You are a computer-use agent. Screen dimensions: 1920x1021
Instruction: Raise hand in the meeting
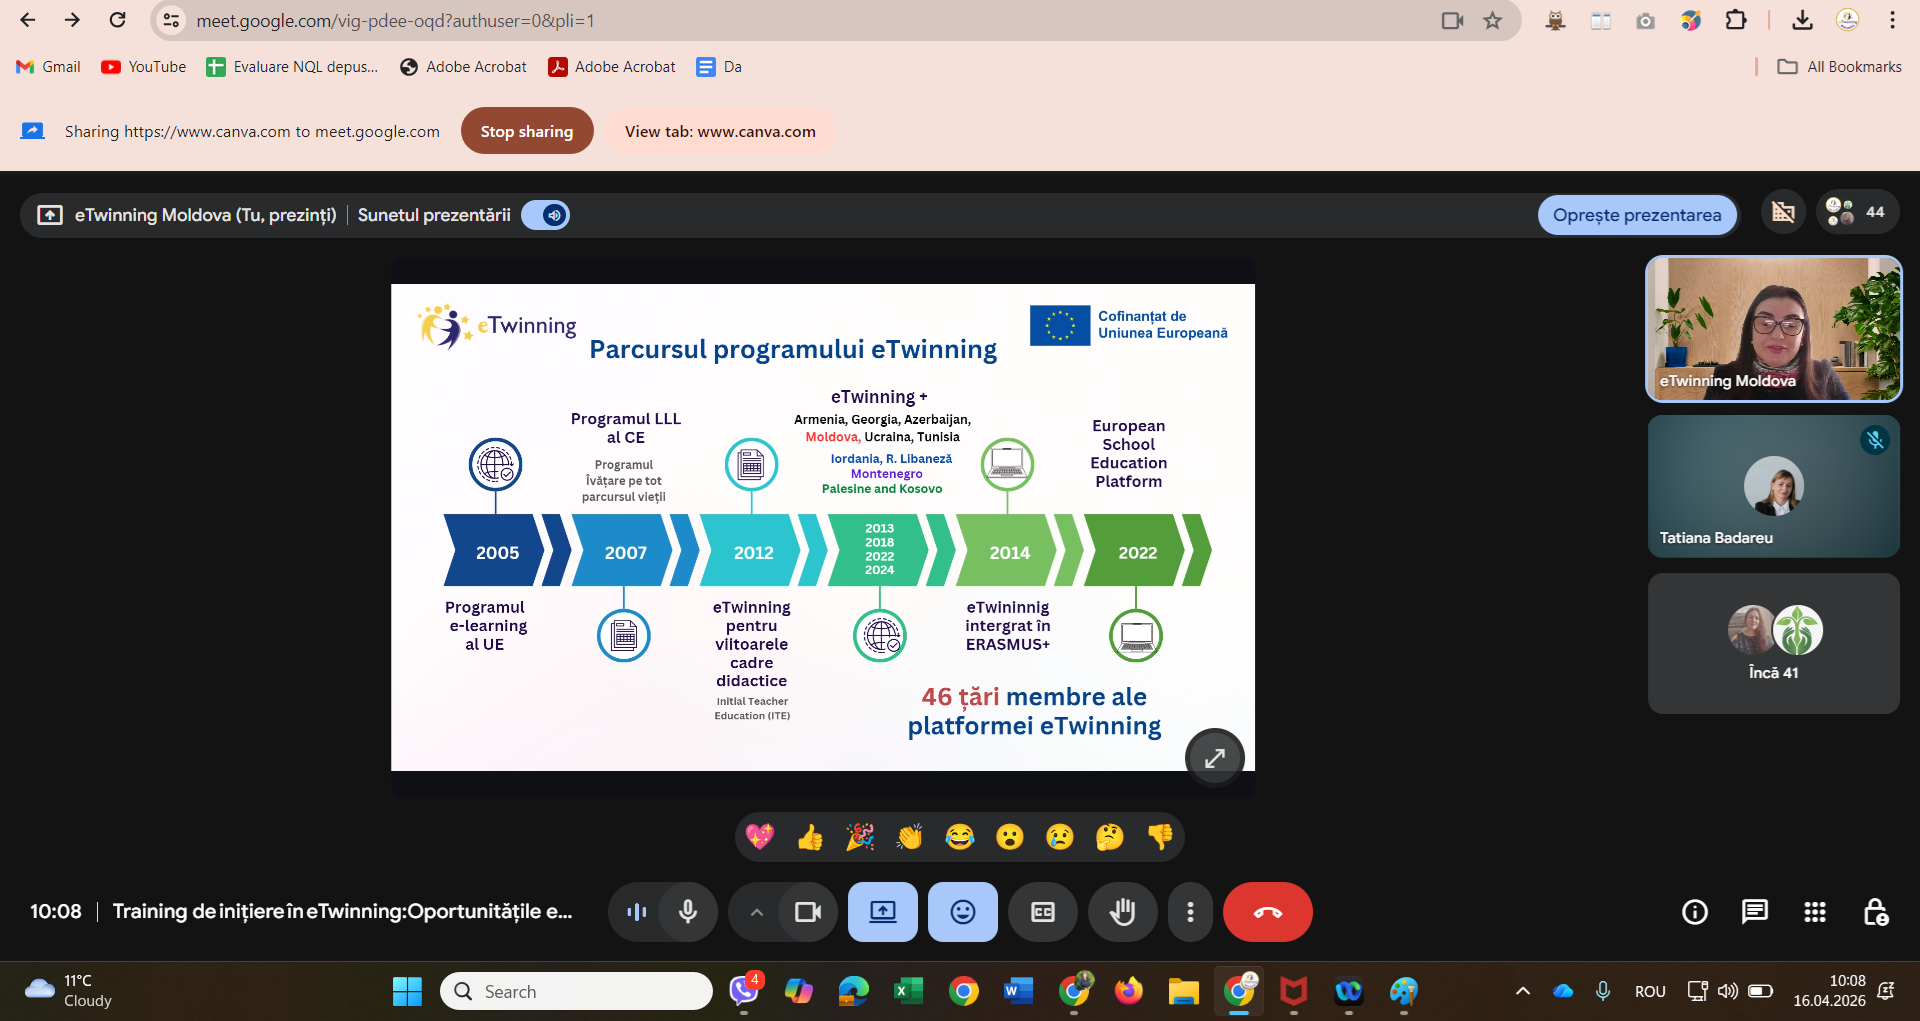pos(1122,912)
